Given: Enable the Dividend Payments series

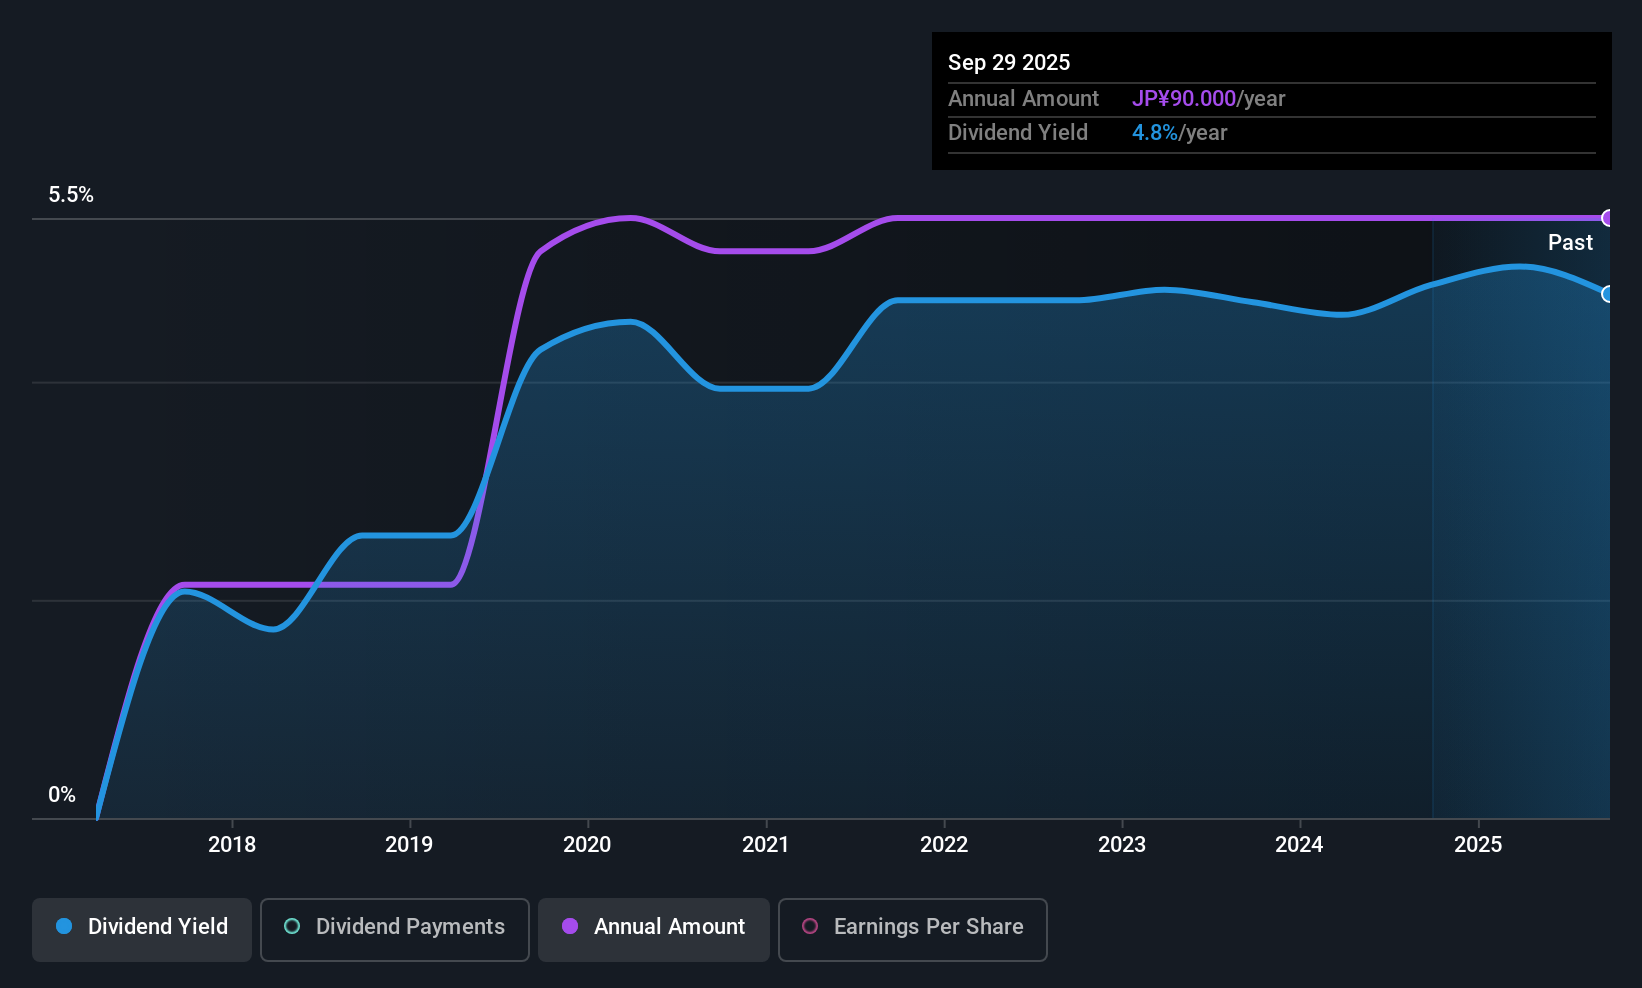Looking at the screenshot, I should pos(394,930).
